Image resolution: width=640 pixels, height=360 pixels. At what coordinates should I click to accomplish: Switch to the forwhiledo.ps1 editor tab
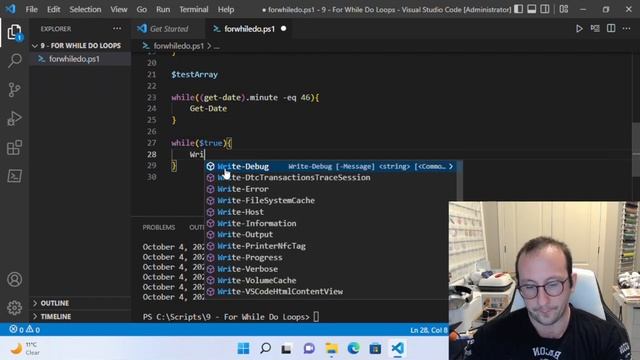pos(249,29)
